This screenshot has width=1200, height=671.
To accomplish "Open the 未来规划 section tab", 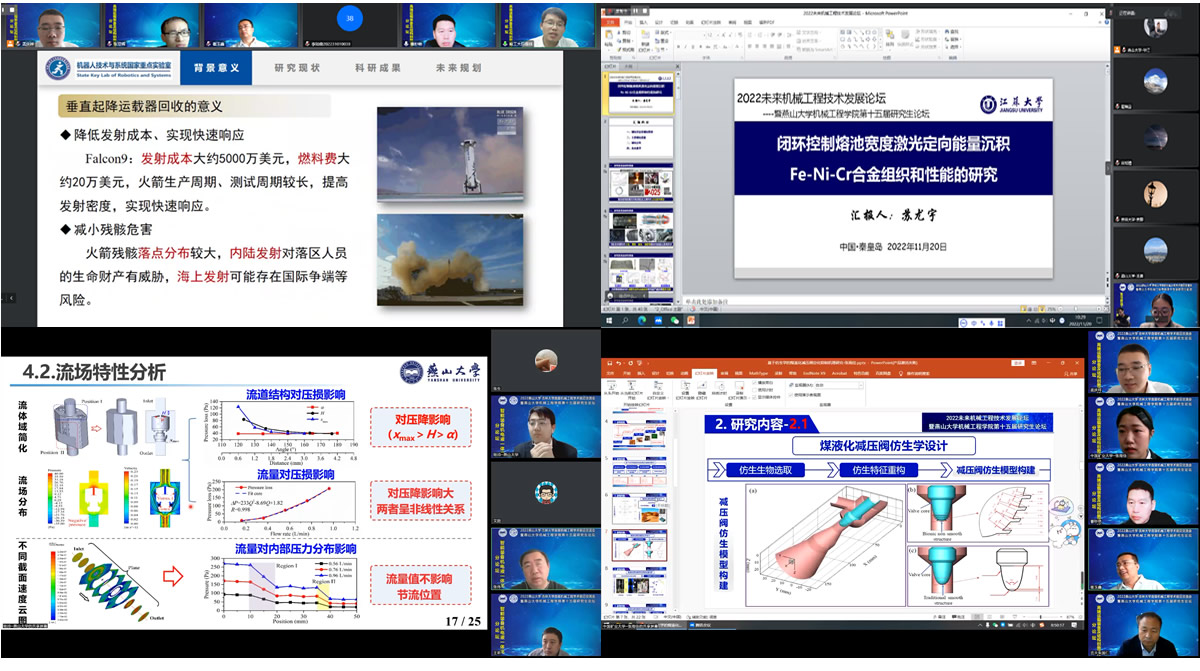I will pos(458,68).
